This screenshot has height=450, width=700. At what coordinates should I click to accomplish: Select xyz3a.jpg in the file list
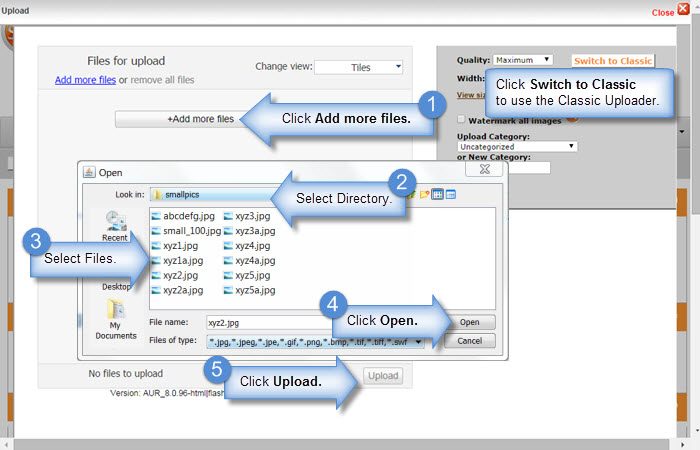tap(255, 231)
